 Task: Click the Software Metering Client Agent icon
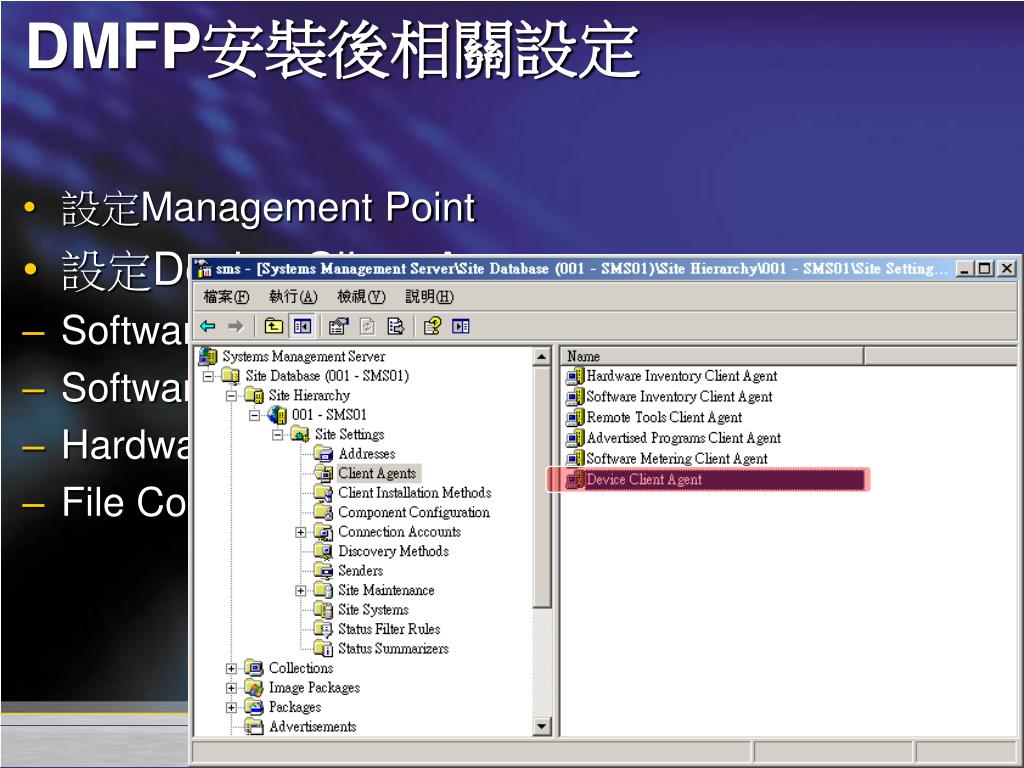coord(575,459)
